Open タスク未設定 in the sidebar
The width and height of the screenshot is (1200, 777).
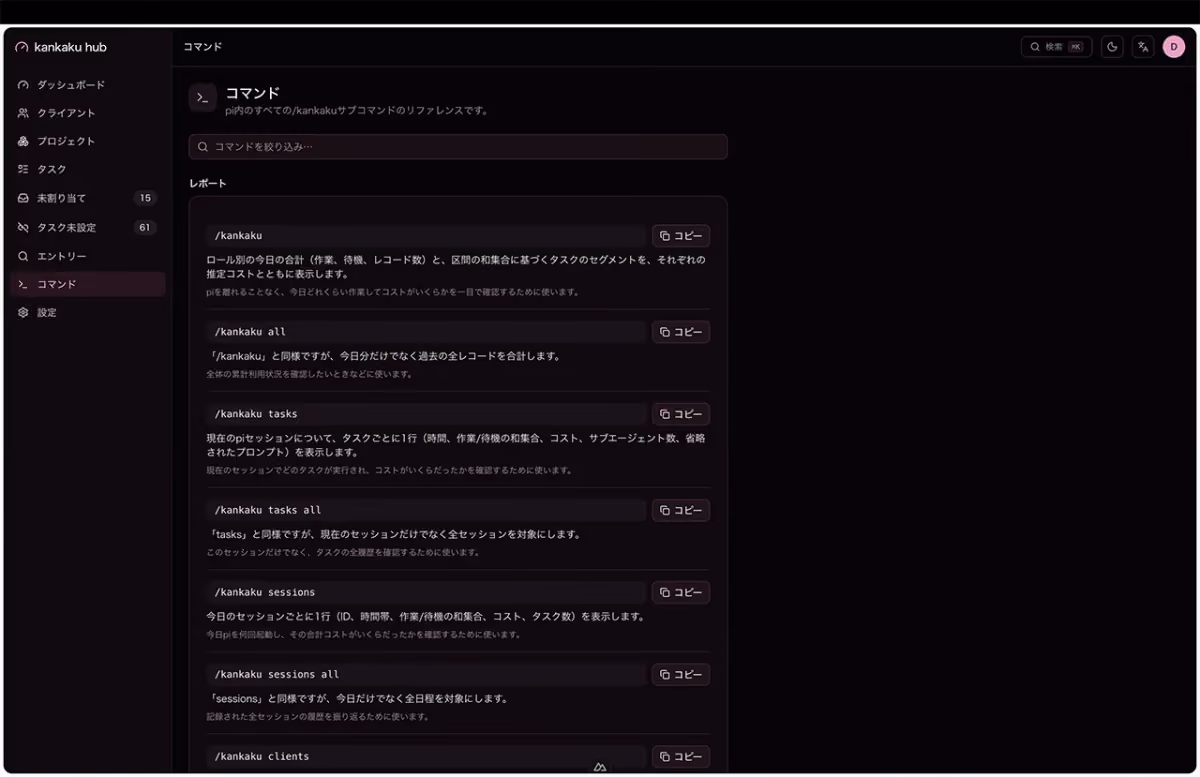coord(88,227)
